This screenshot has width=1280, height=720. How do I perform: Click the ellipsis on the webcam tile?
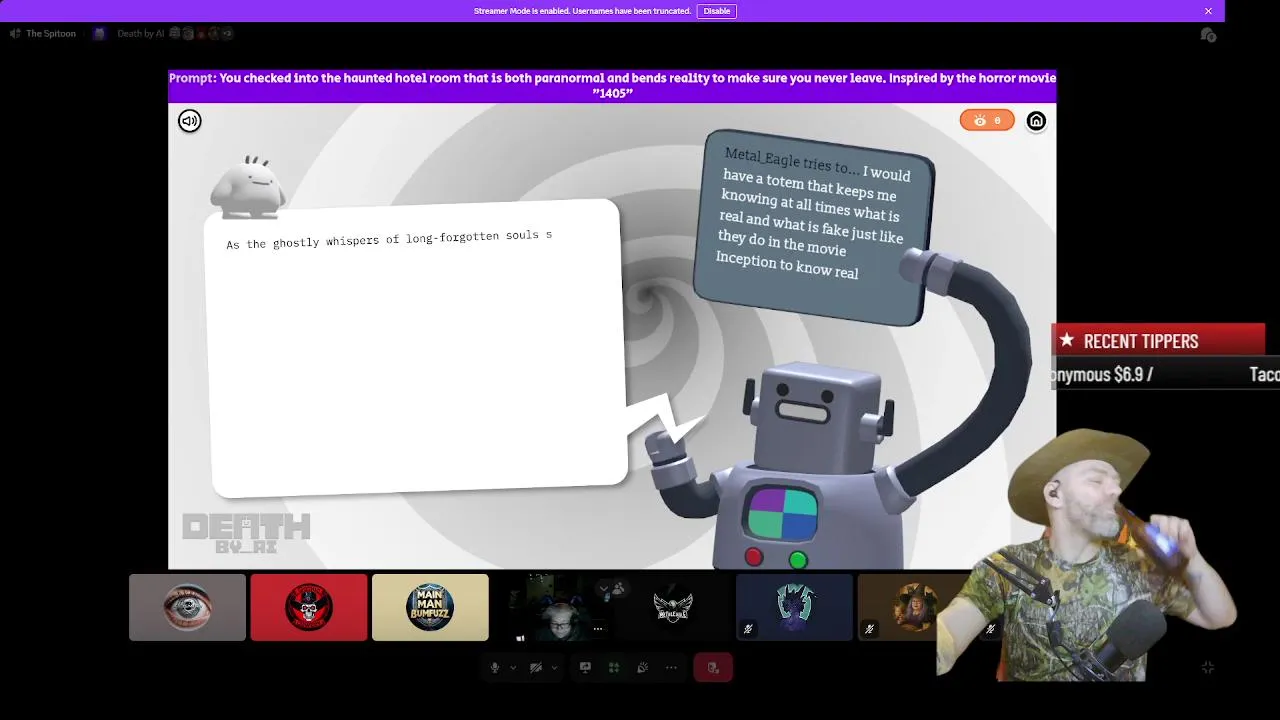coord(598,629)
